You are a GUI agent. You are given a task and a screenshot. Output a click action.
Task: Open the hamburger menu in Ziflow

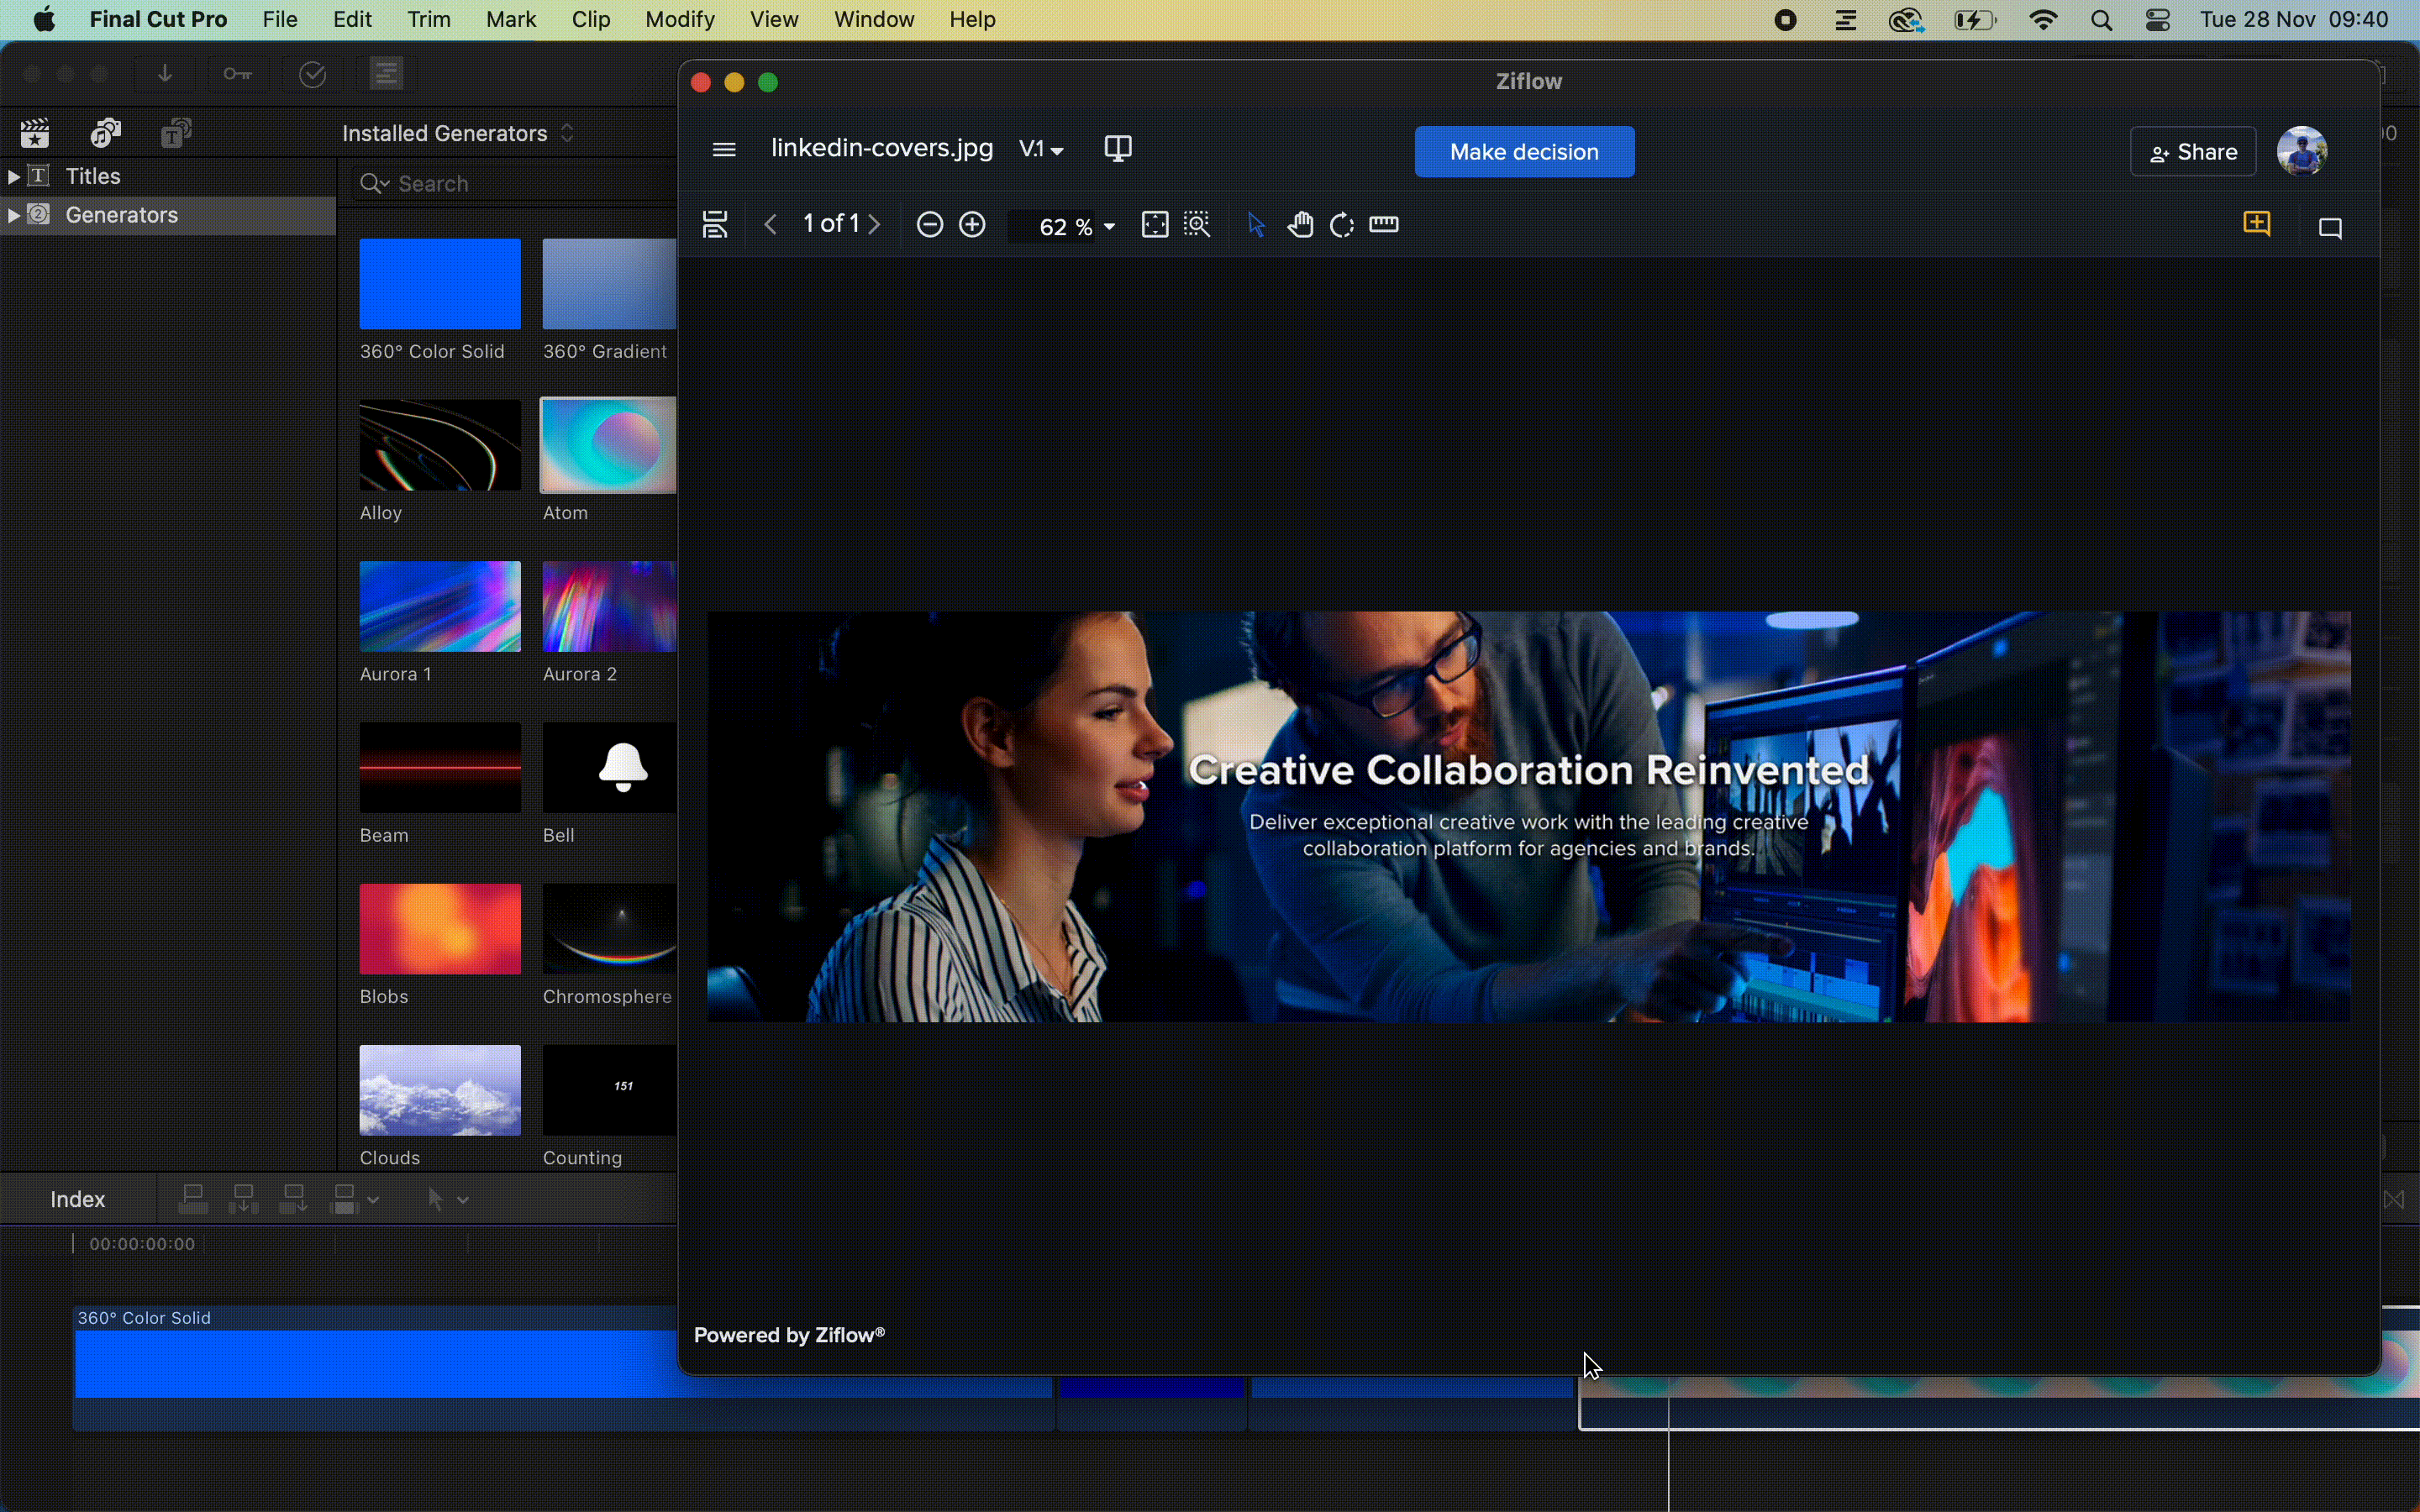(724, 150)
